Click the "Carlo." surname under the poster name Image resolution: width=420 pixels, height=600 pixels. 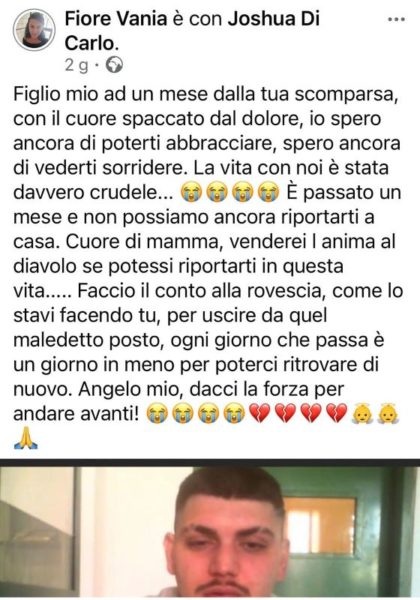pyautogui.click(x=91, y=43)
